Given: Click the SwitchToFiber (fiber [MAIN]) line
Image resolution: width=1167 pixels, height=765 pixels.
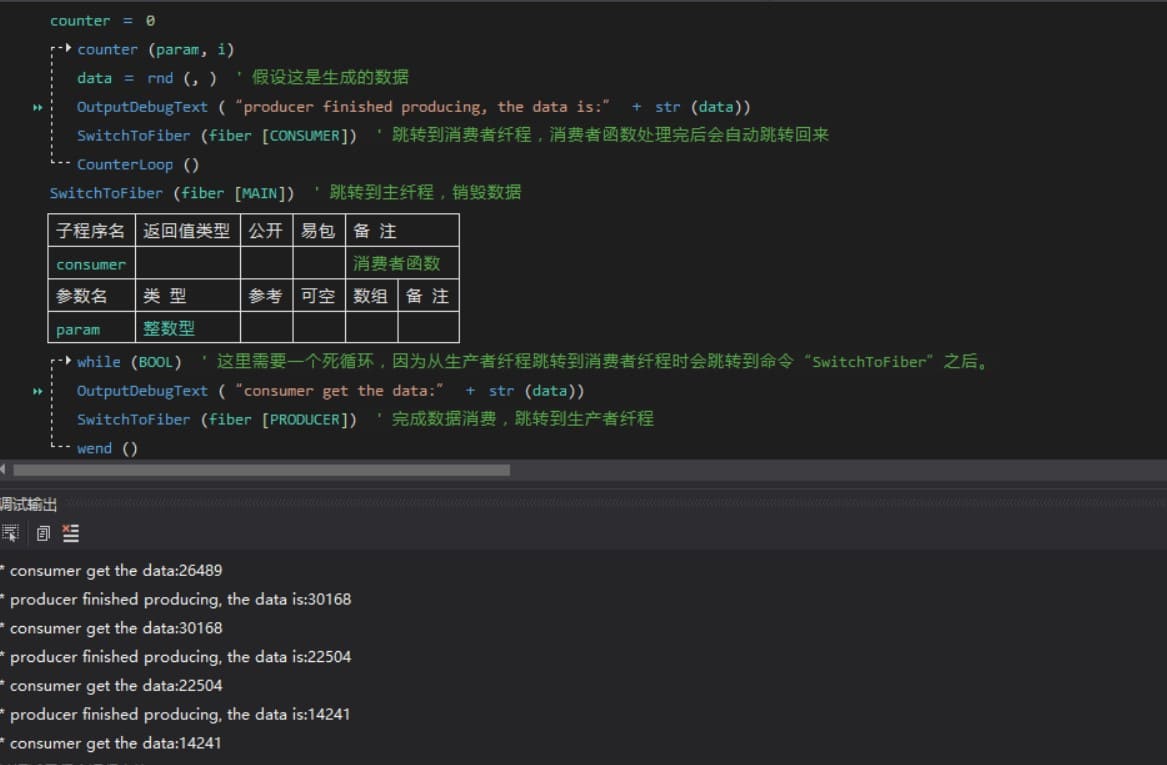Looking at the screenshot, I should 172,192.
